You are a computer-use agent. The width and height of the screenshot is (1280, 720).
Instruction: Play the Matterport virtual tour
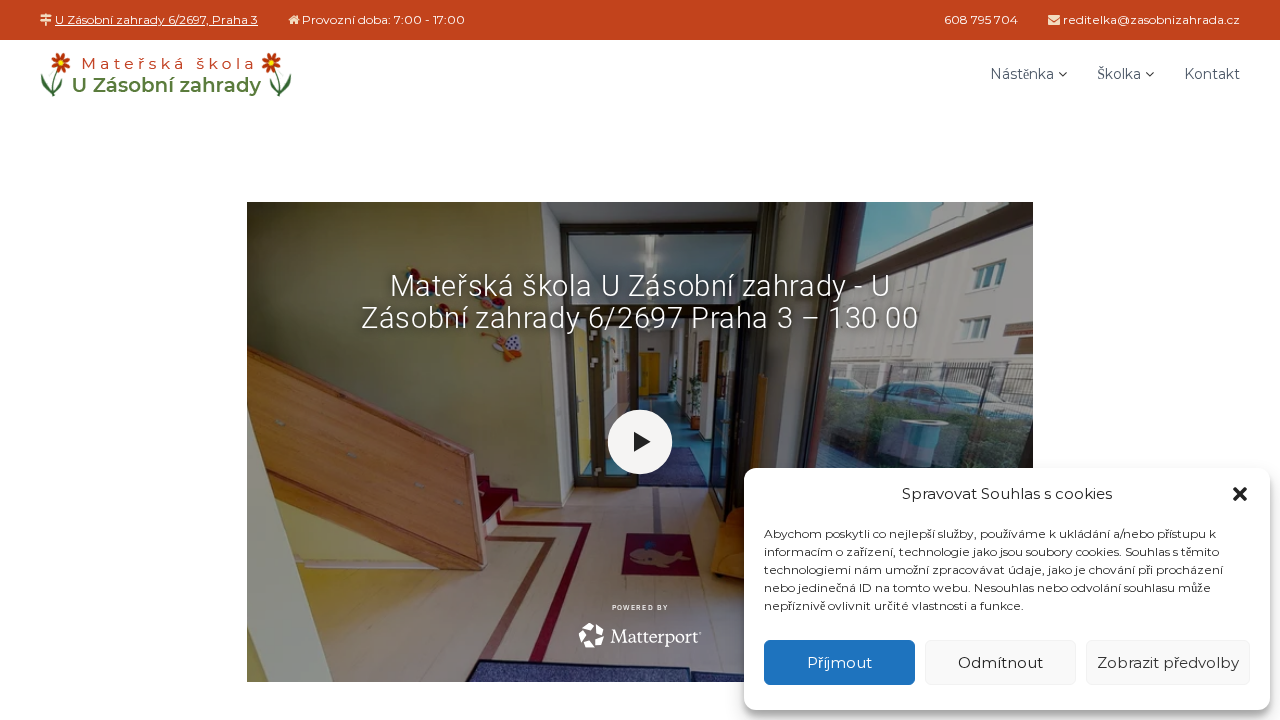point(640,442)
